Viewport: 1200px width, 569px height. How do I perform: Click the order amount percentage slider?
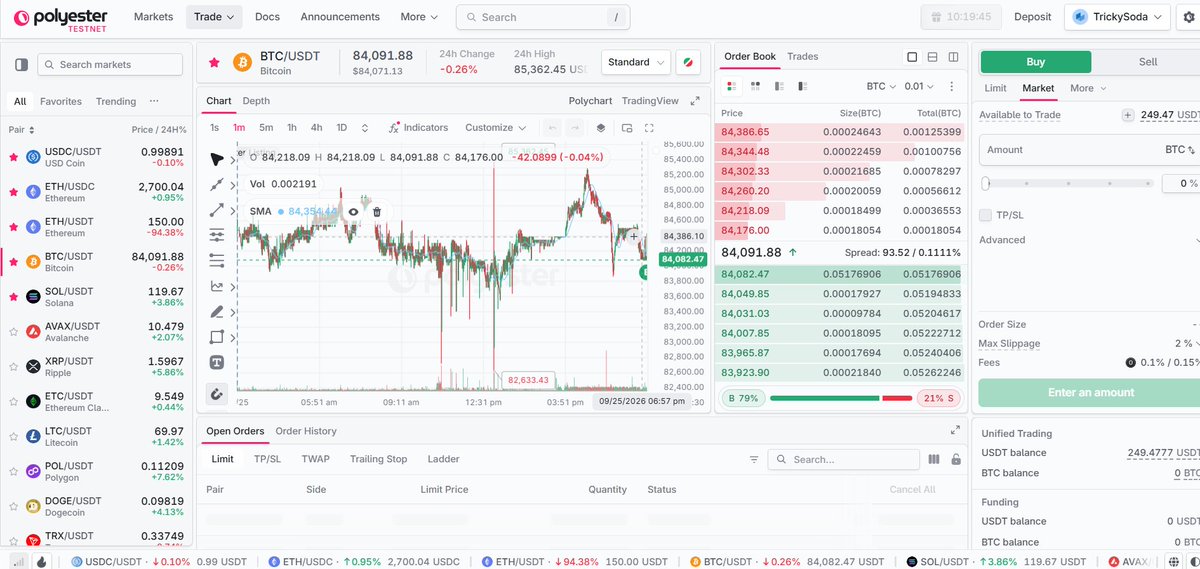click(1069, 184)
